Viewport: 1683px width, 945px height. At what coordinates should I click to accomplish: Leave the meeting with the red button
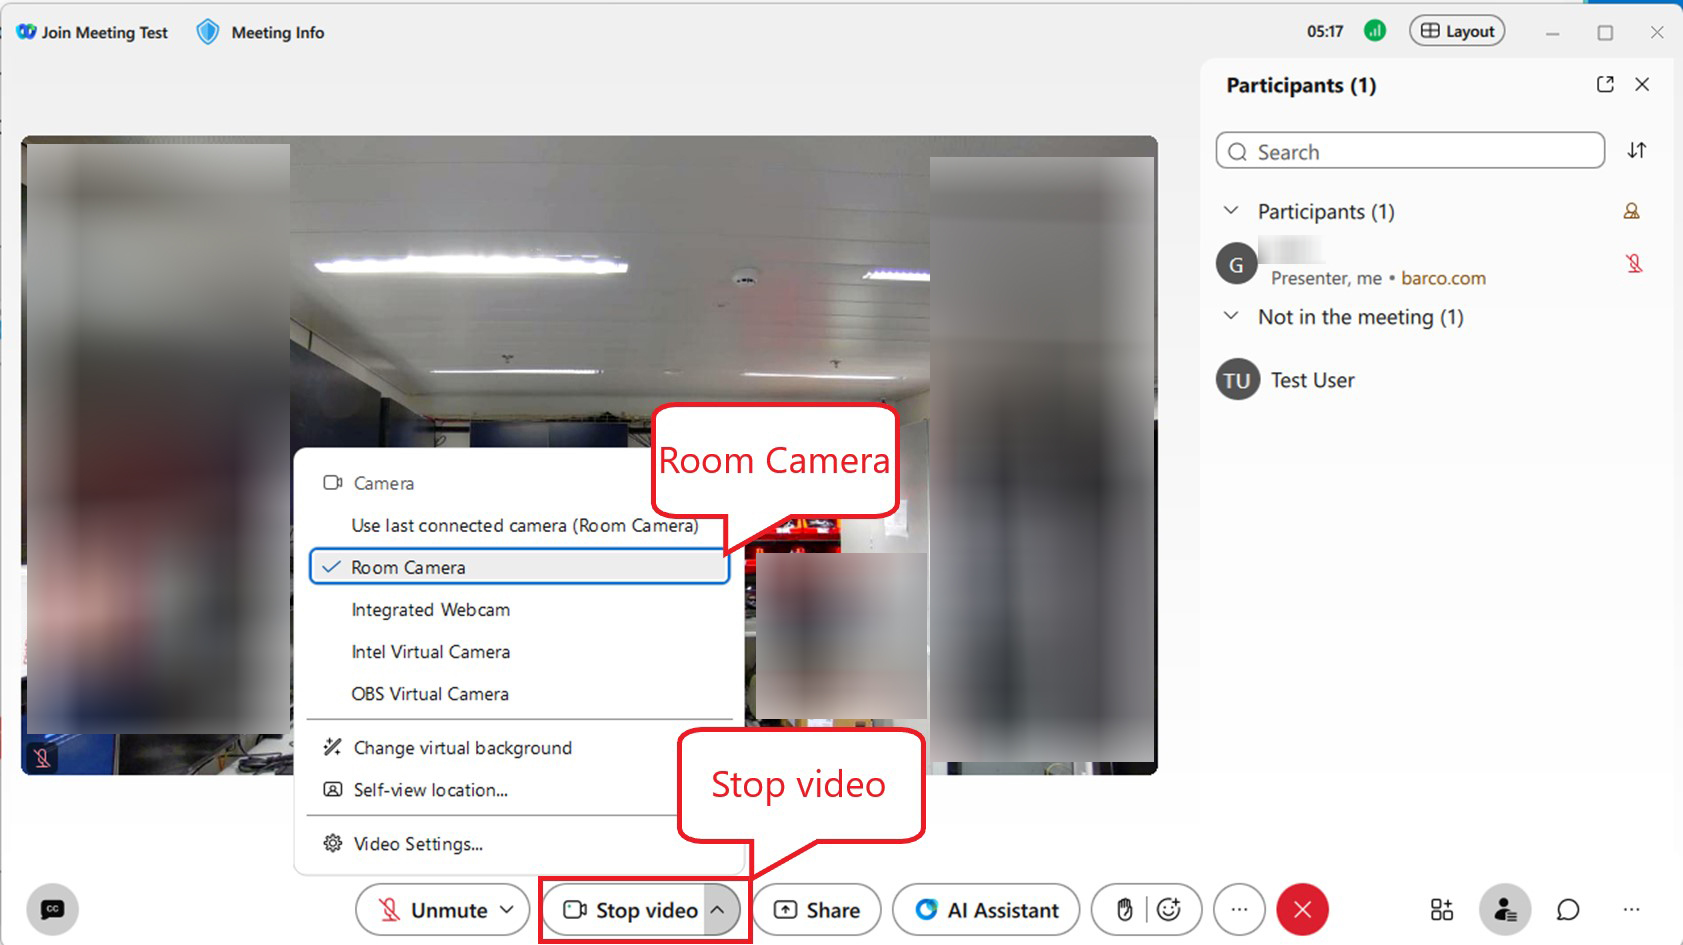(x=1302, y=910)
